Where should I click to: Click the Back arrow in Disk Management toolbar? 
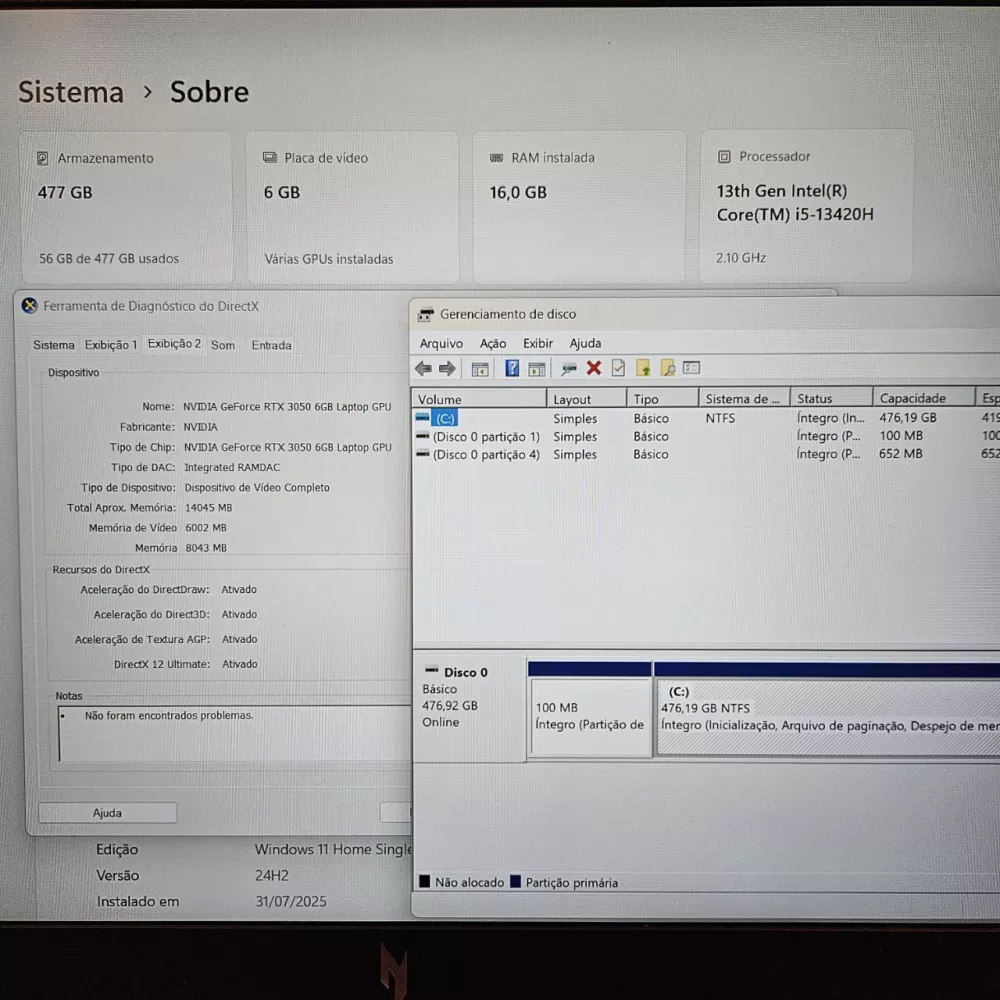[423, 368]
